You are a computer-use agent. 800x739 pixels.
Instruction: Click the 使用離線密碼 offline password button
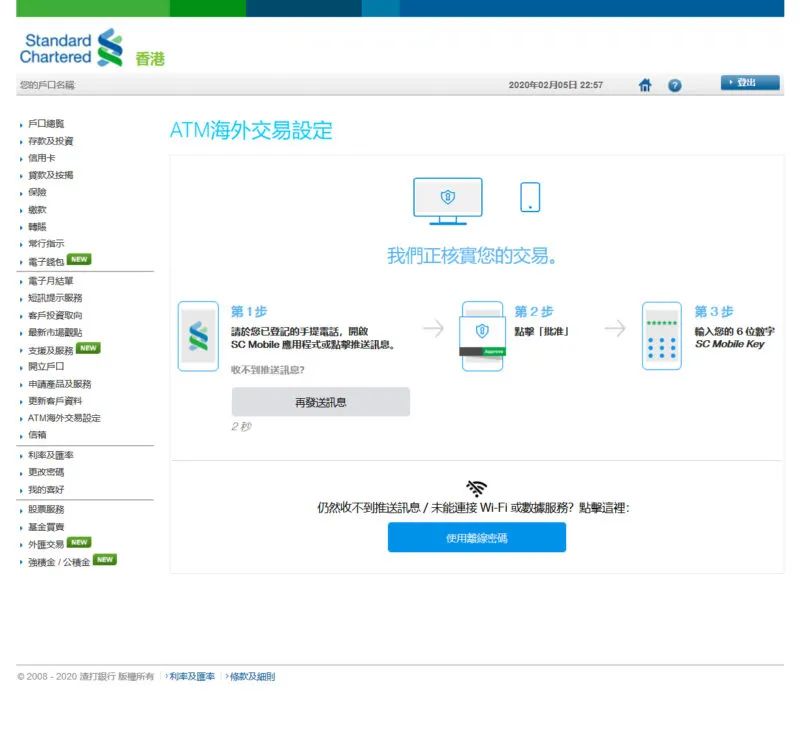coord(476,538)
